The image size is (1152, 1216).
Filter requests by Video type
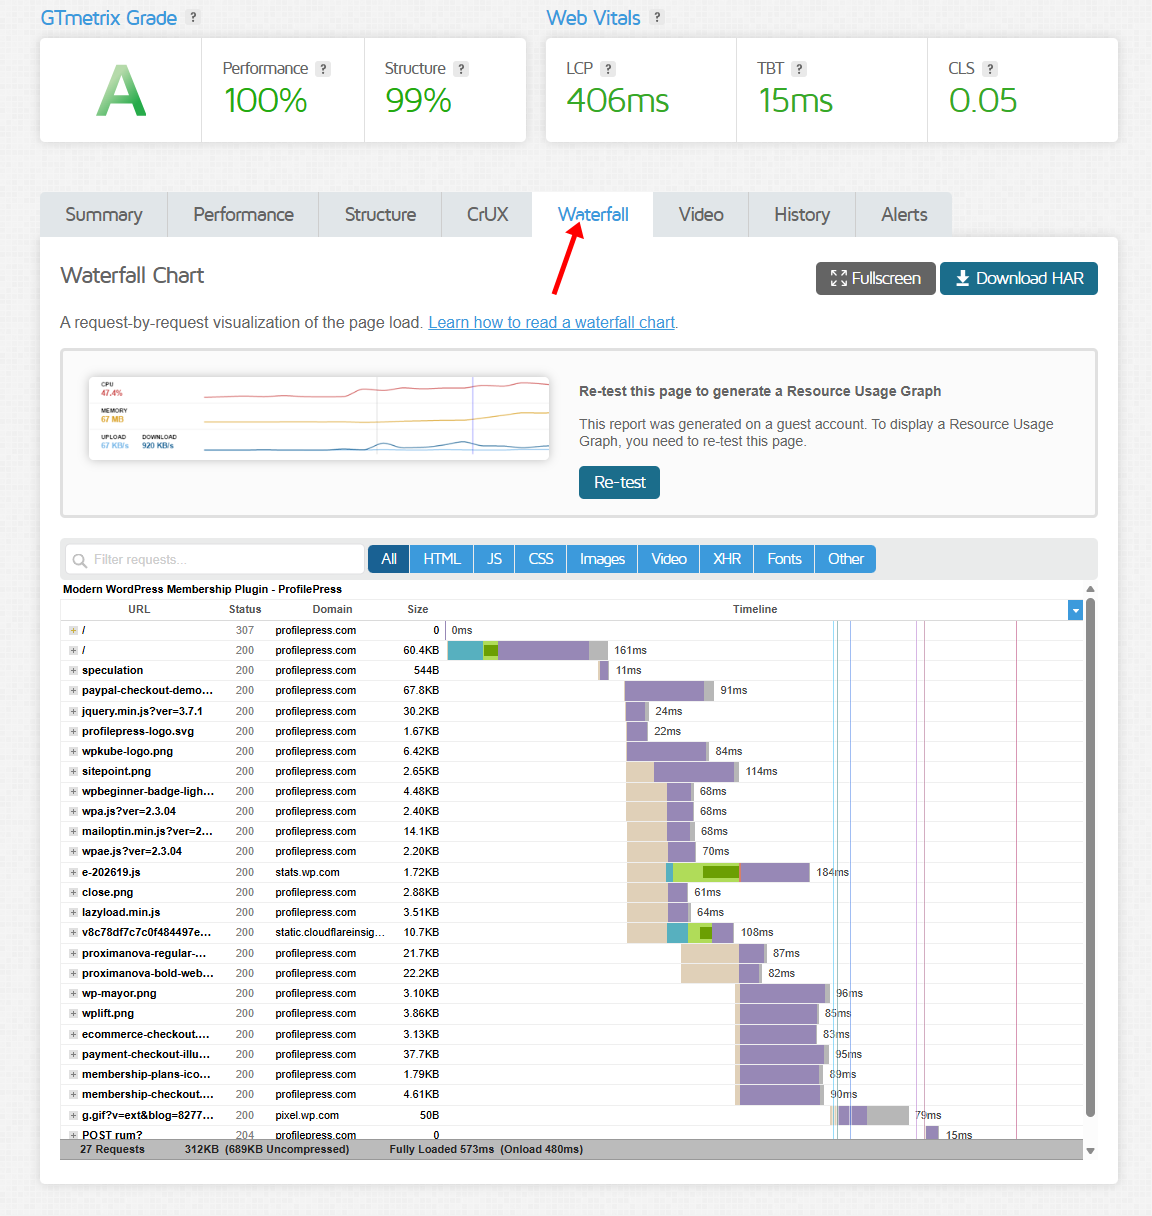coord(669,559)
